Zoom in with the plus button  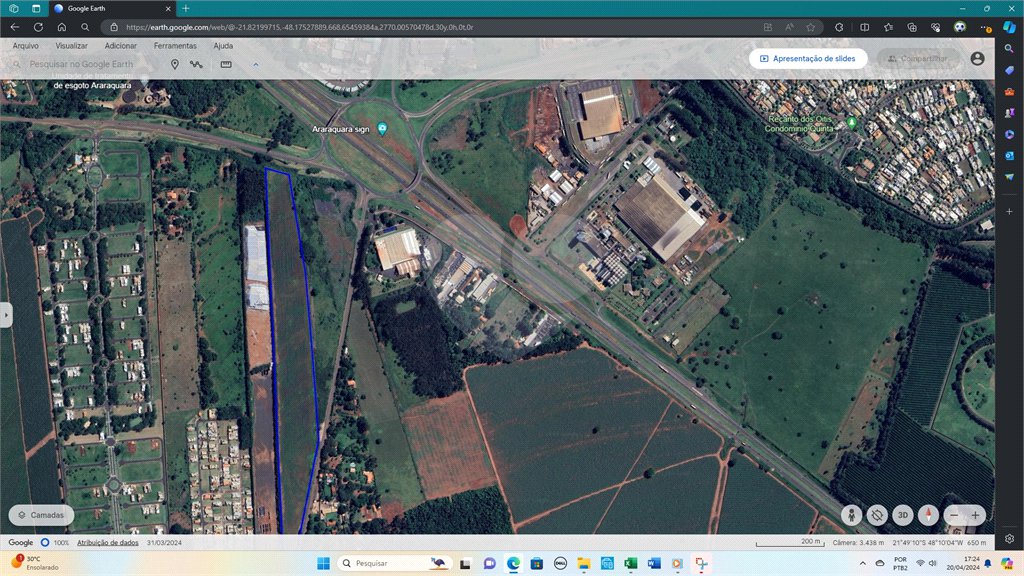(x=975, y=515)
